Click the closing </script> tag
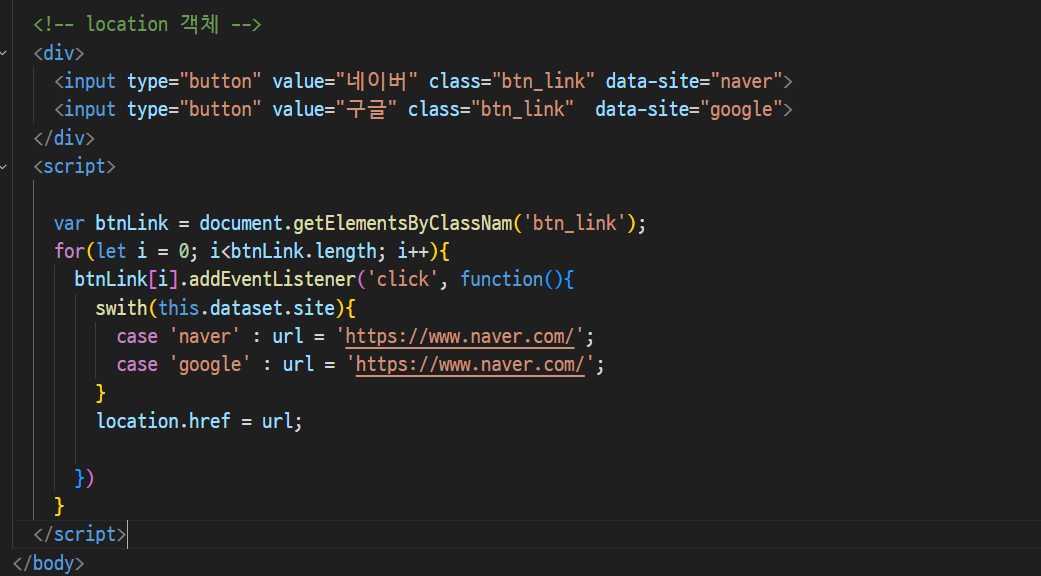Viewport: 1041px width, 576px height. 80,534
